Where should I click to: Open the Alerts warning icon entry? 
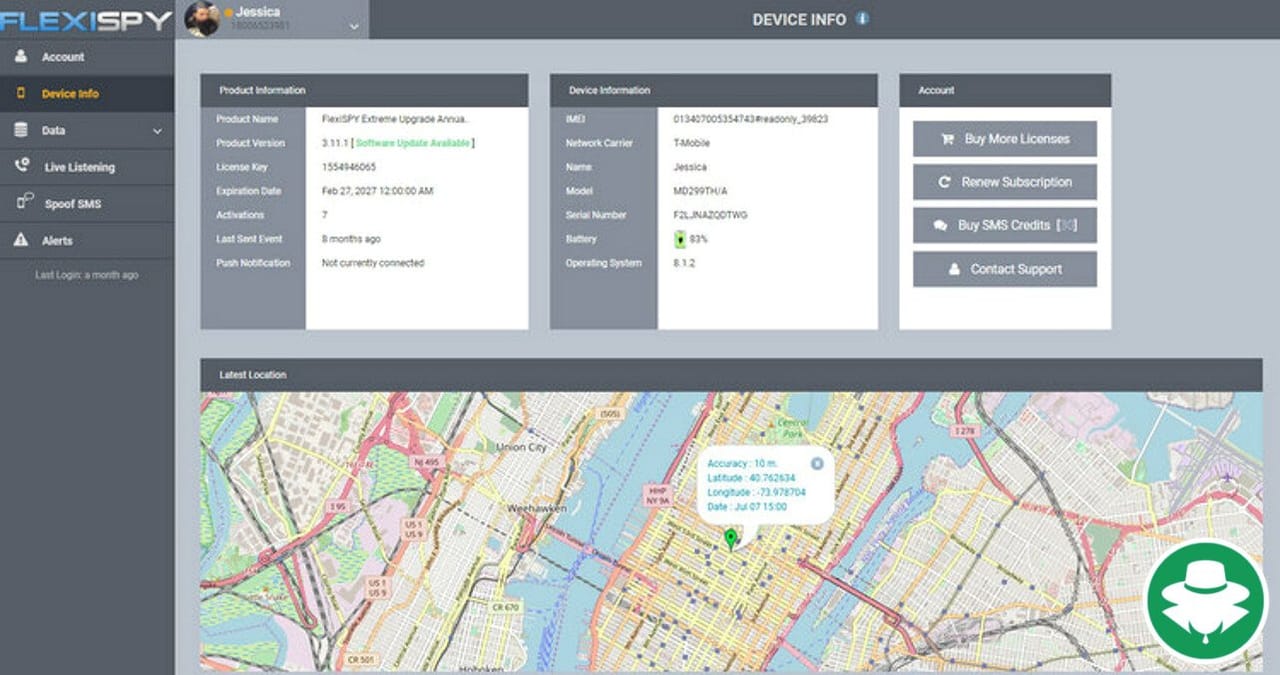coord(21,240)
